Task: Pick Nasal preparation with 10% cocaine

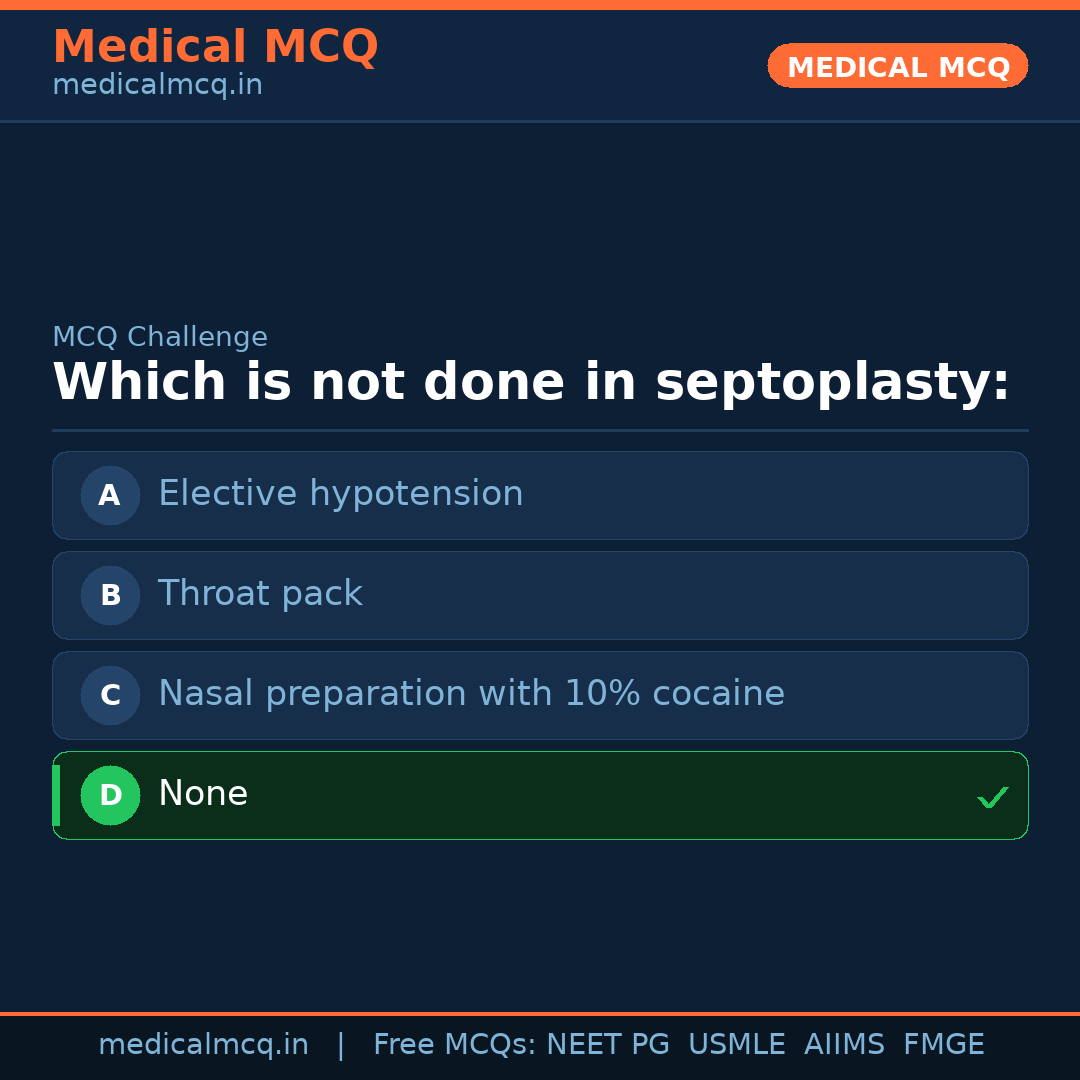Action: point(471,694)
